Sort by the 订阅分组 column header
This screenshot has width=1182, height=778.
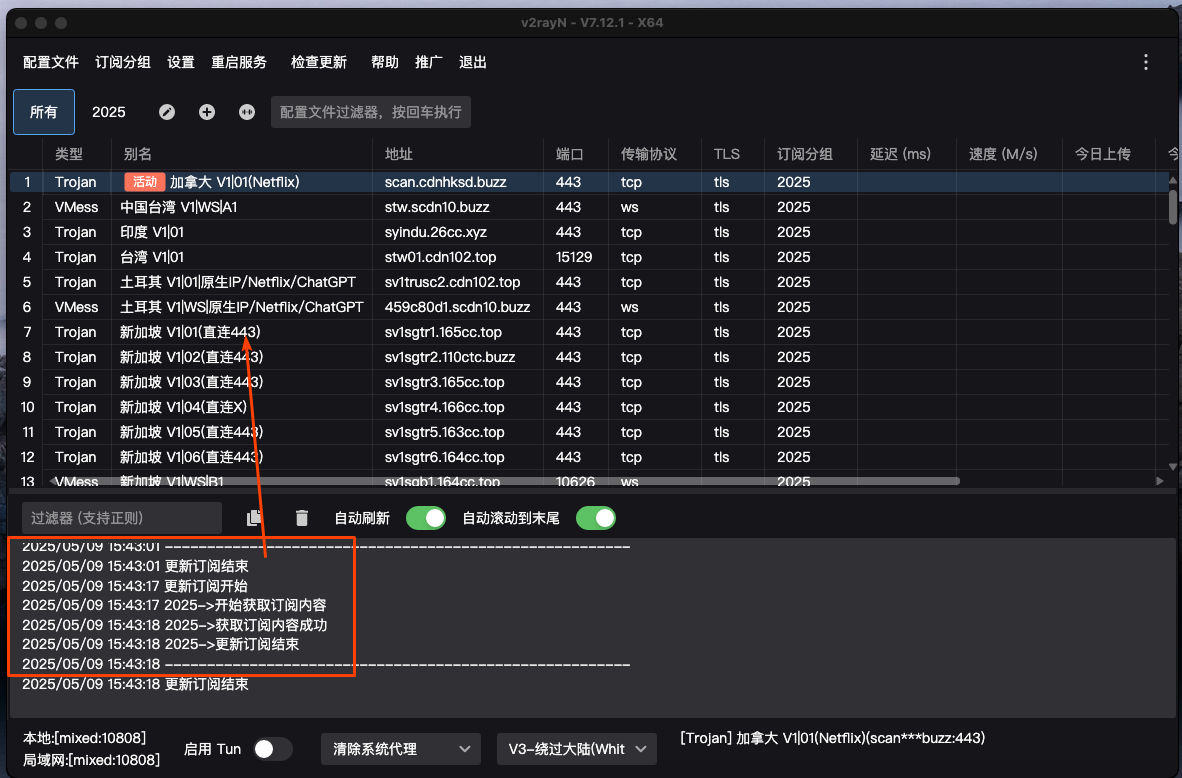pyautogui.click(x=811, y=154)
